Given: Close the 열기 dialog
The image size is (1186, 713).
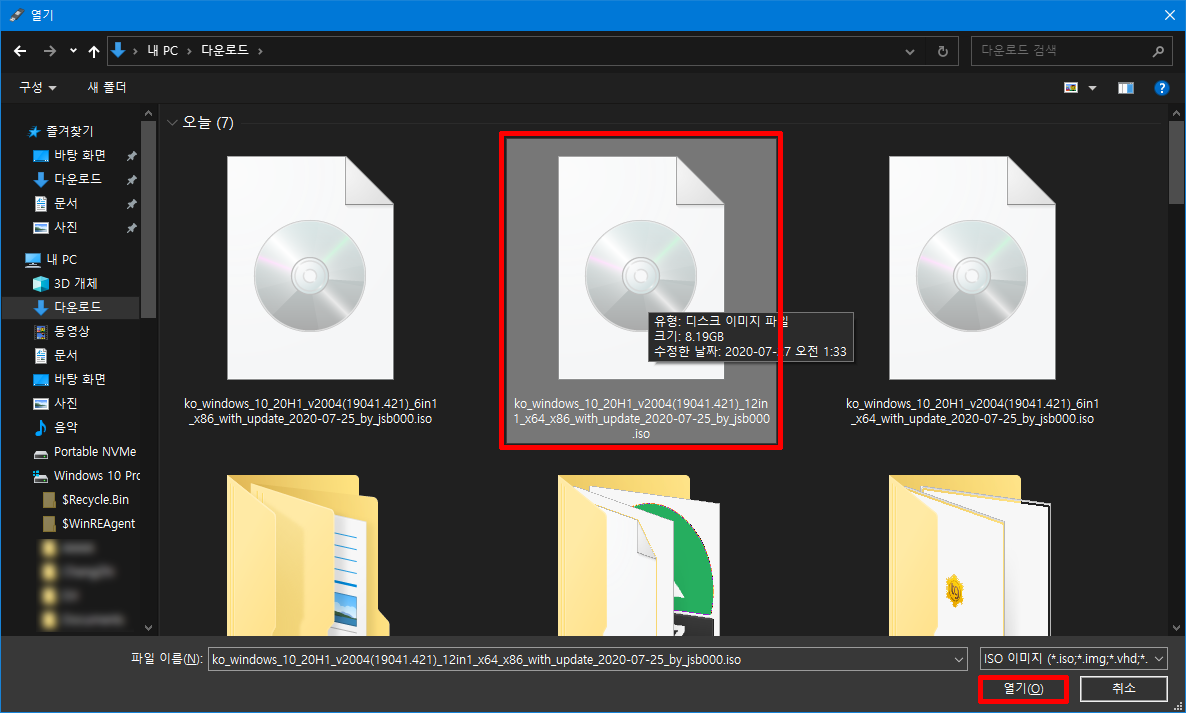Looking at the screenshot, I should tap(1169, 15).
